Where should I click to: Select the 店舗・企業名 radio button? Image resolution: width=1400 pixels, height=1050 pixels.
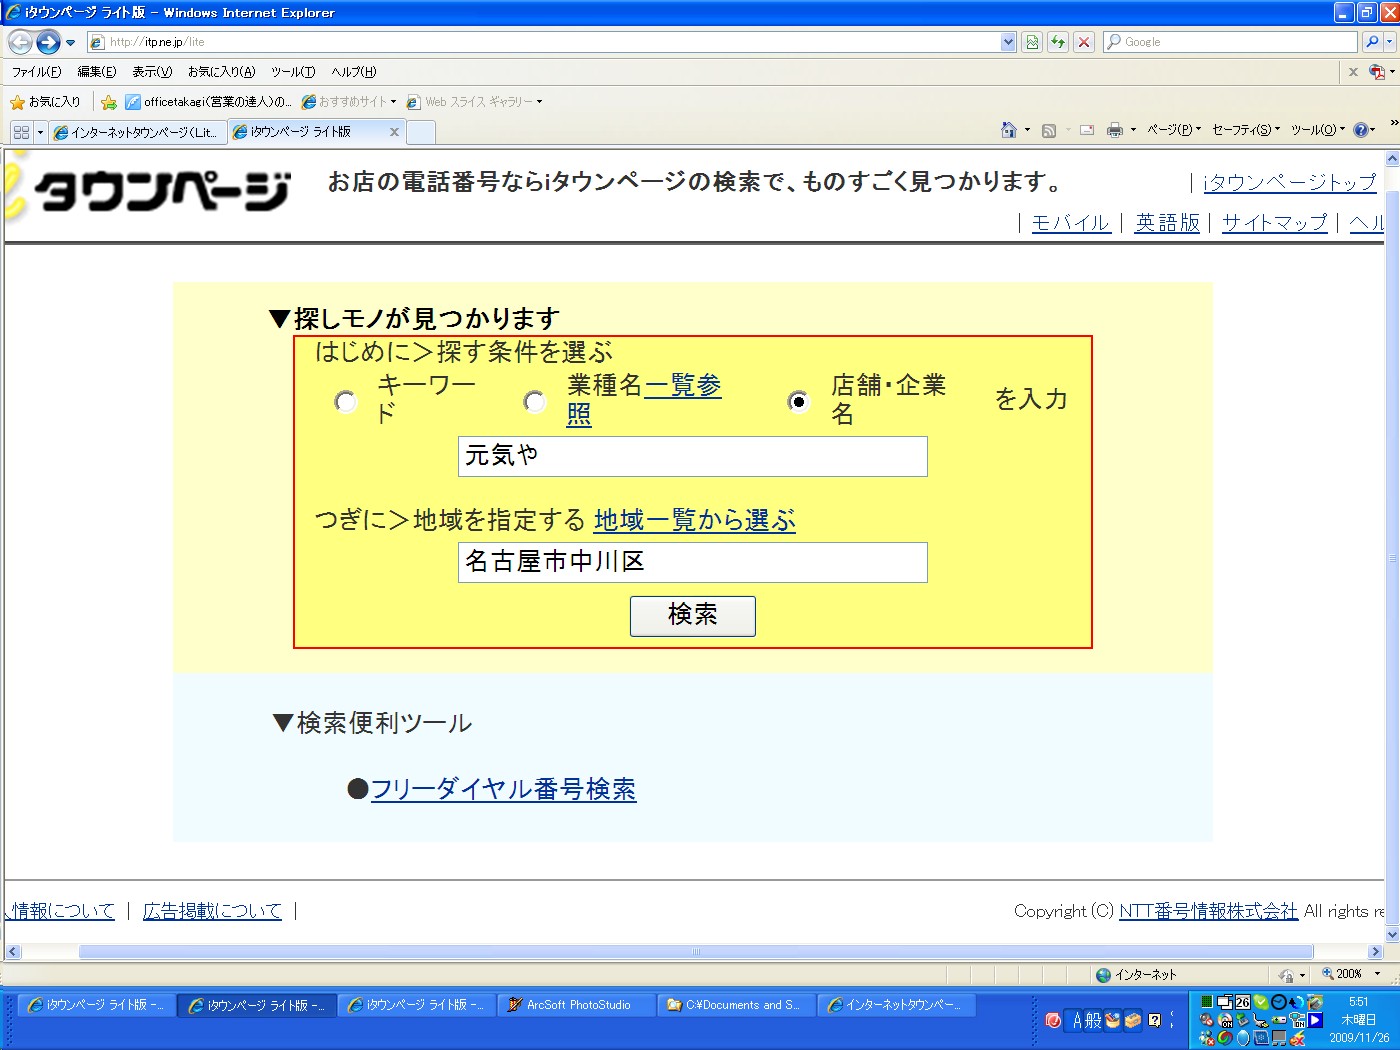799,402
